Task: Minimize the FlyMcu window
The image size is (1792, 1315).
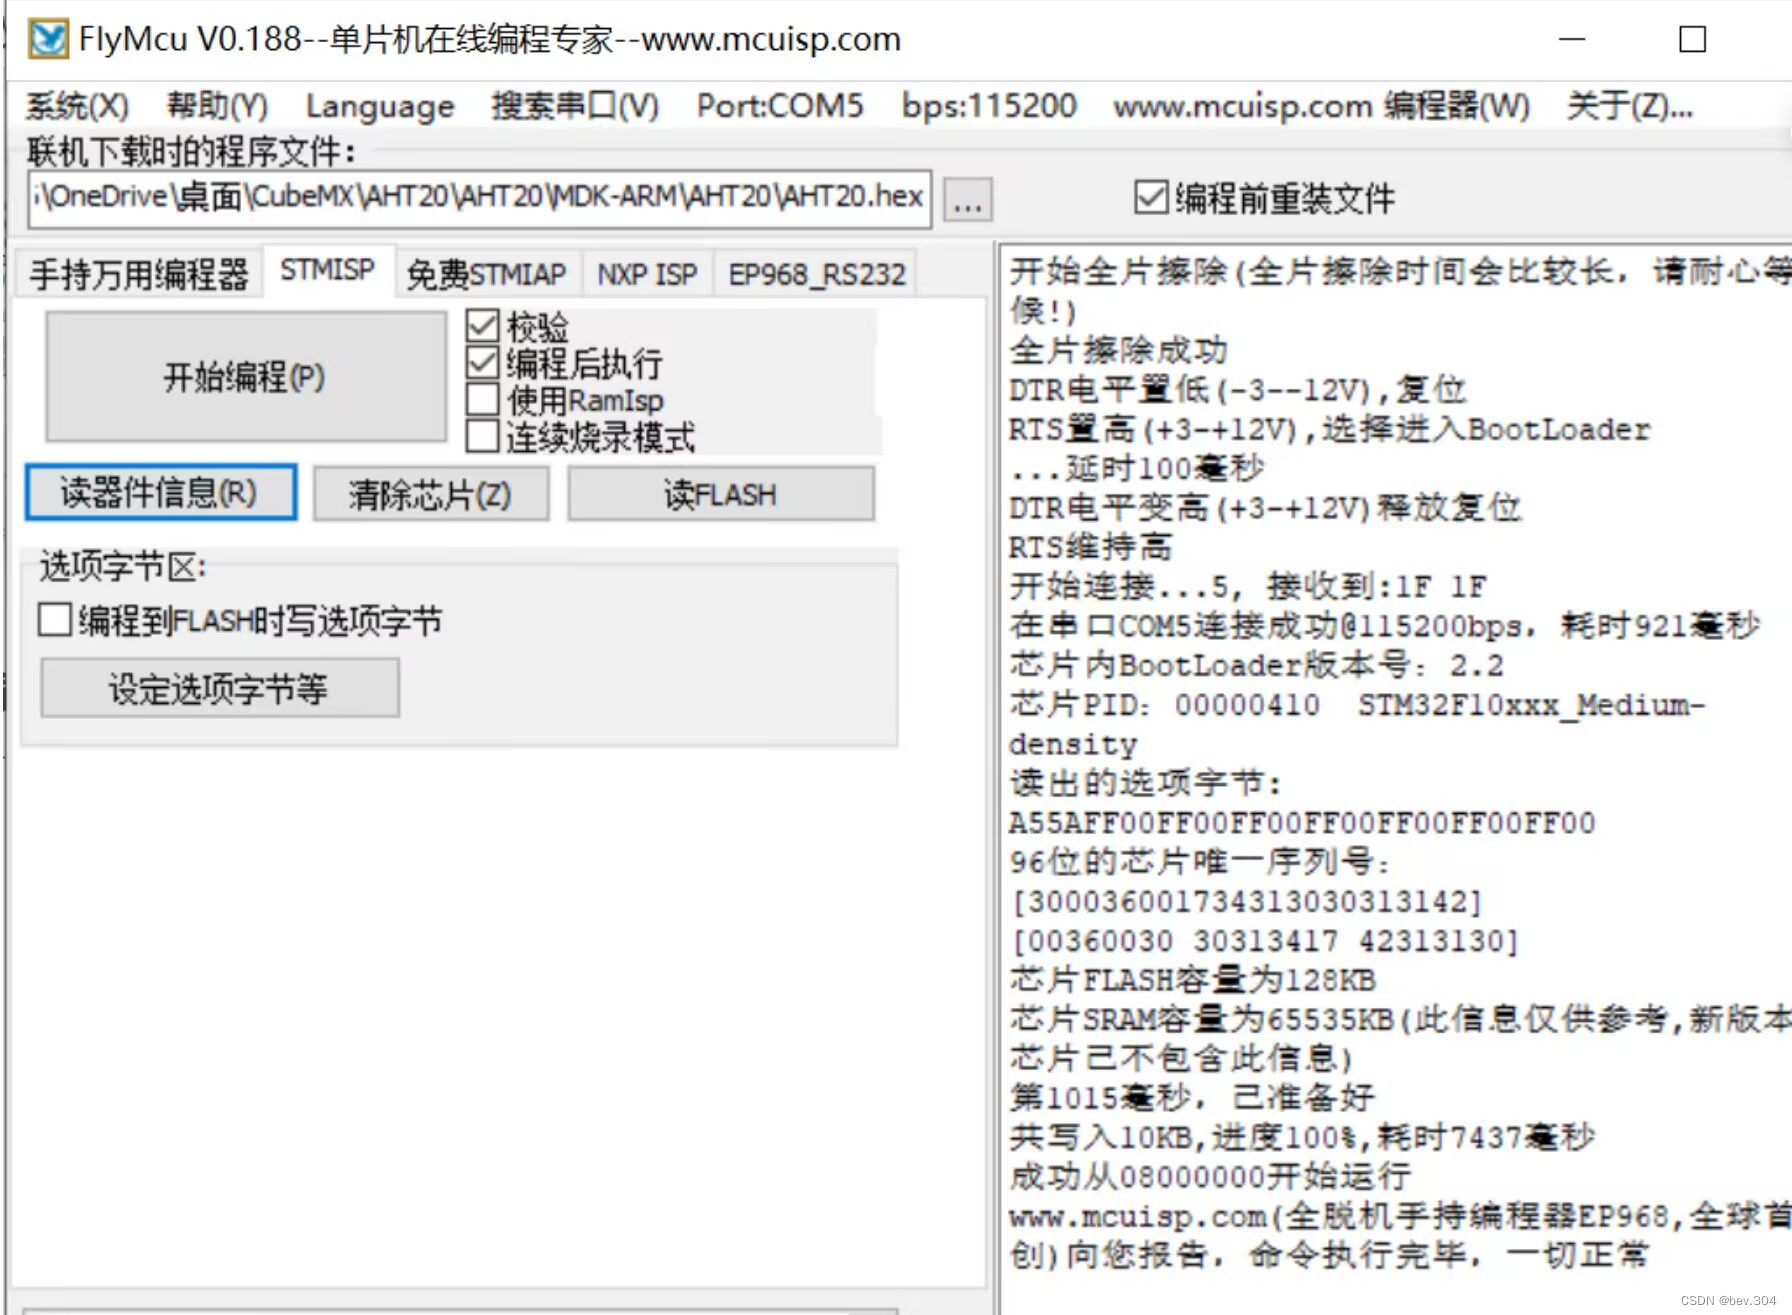Action: 1572,40
